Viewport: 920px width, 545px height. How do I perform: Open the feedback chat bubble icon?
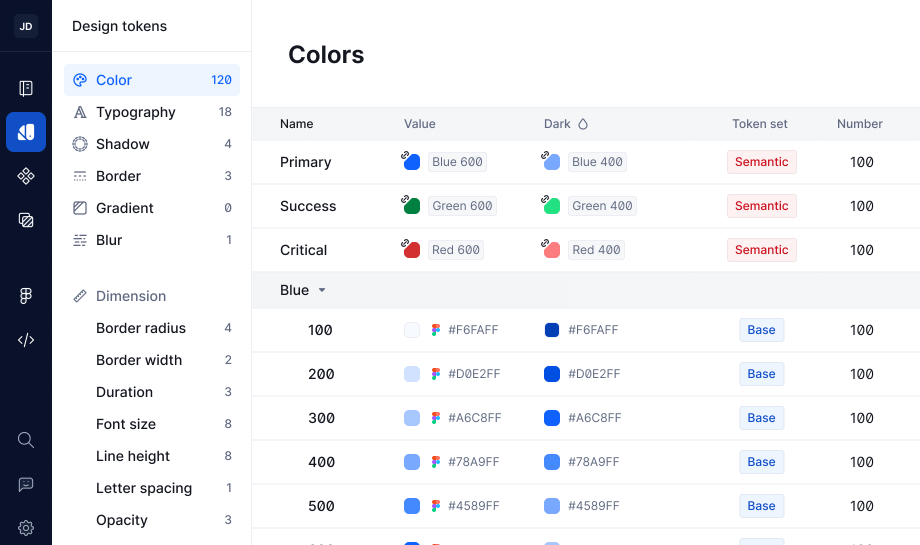point(26,484)
